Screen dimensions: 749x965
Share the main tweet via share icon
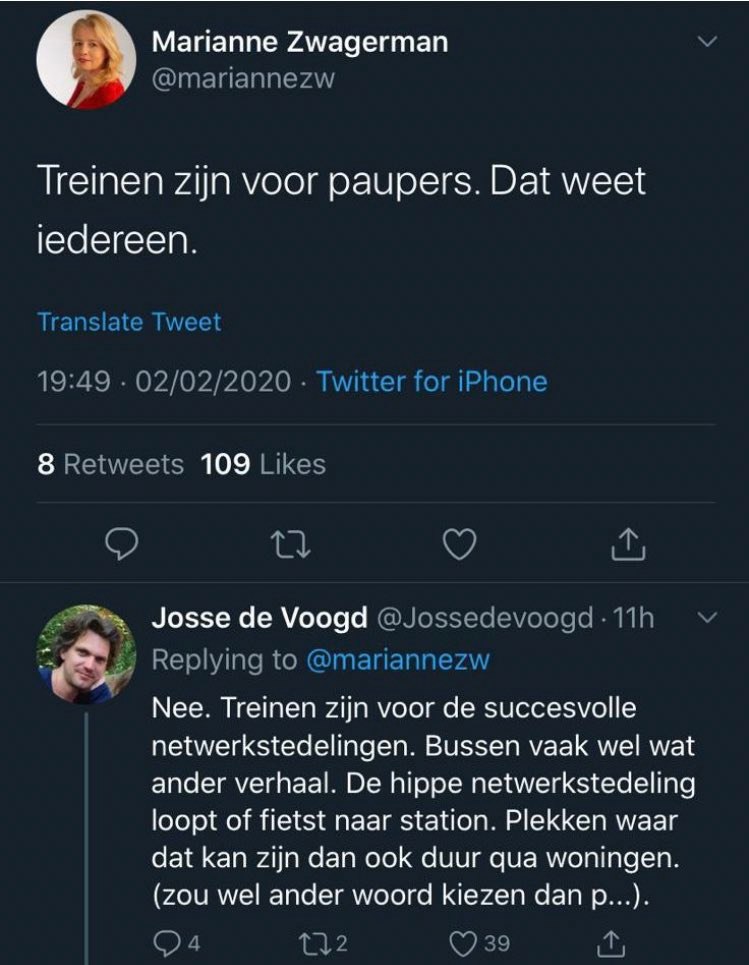pyautogui.click(x=628, y=543)
